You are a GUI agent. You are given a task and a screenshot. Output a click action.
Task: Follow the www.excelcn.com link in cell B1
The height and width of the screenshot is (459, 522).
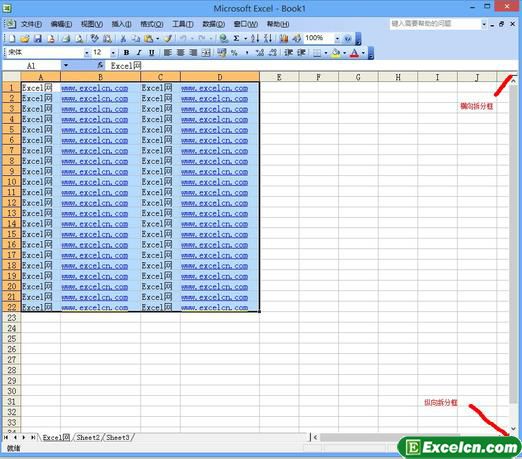pyautogui.click(x=95, y=88)
